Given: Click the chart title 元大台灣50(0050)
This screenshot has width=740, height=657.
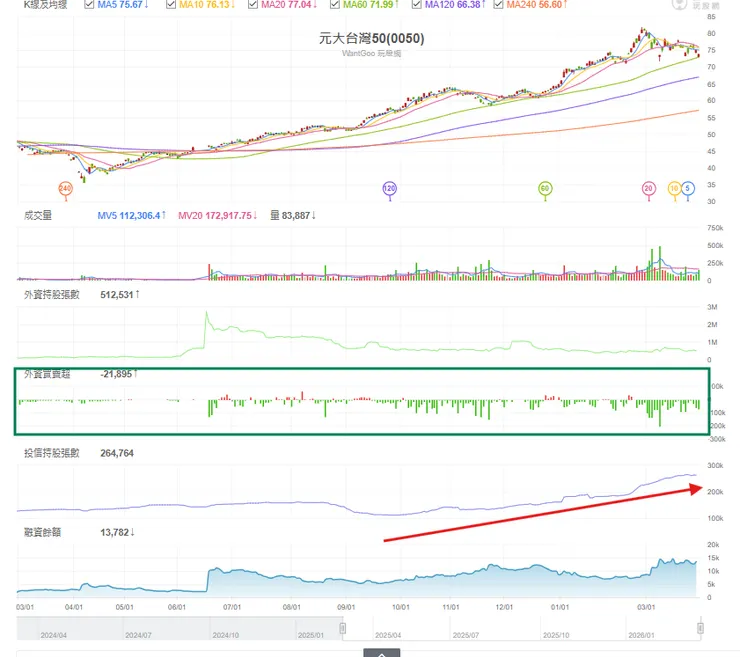Looking at the screenshot, I should click(371, 38).
